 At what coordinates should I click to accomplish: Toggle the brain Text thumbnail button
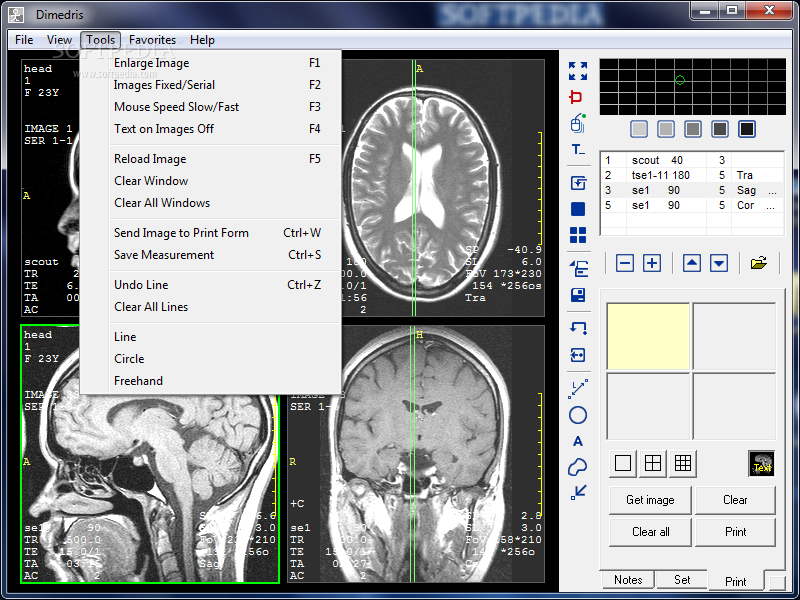point(761,463)
